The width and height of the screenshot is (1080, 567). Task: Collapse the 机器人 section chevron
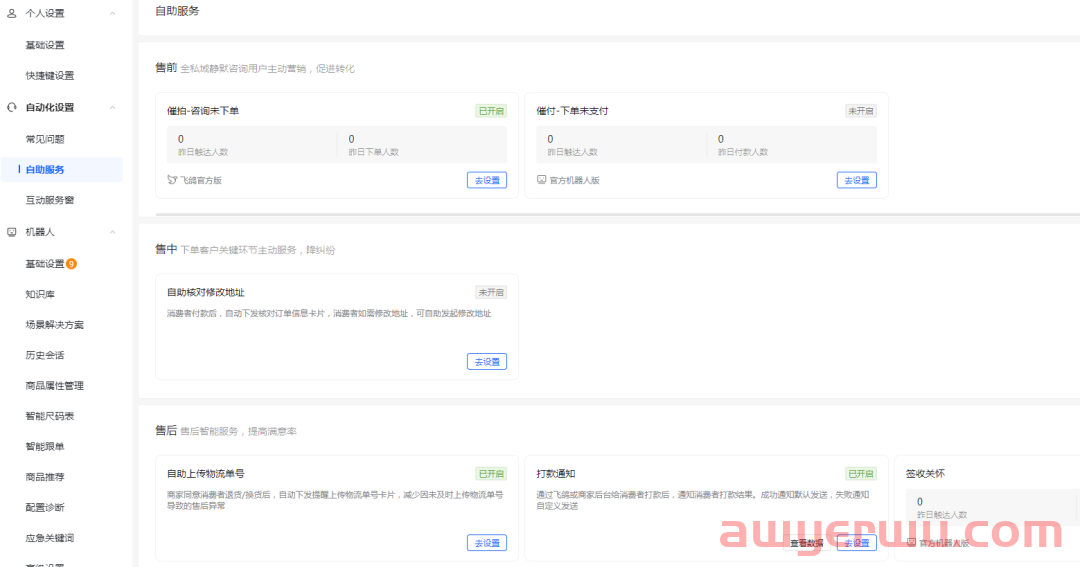coord(112,232)
